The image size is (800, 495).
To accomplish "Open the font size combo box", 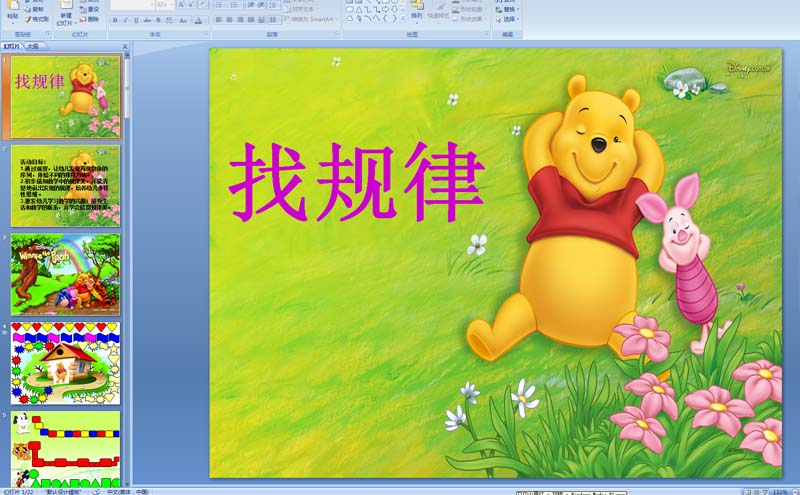I will (x=165, y=5).
